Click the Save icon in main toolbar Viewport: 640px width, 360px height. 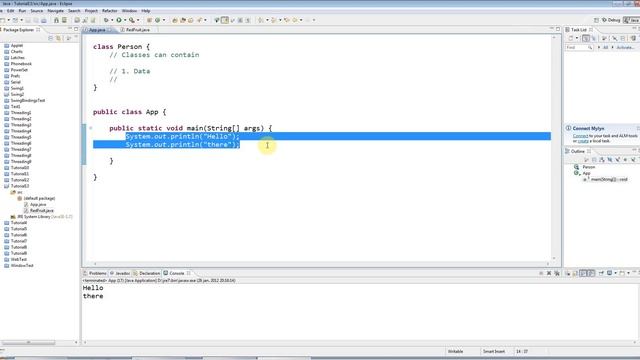coord(28,20)
